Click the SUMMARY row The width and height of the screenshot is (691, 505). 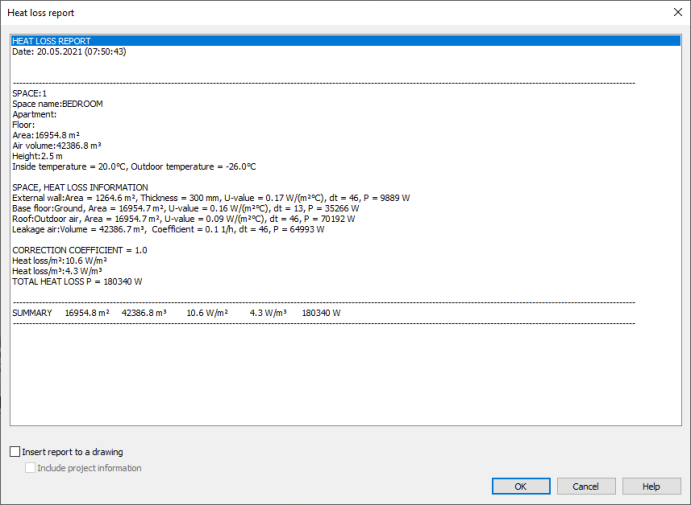(x=176, y=313)
